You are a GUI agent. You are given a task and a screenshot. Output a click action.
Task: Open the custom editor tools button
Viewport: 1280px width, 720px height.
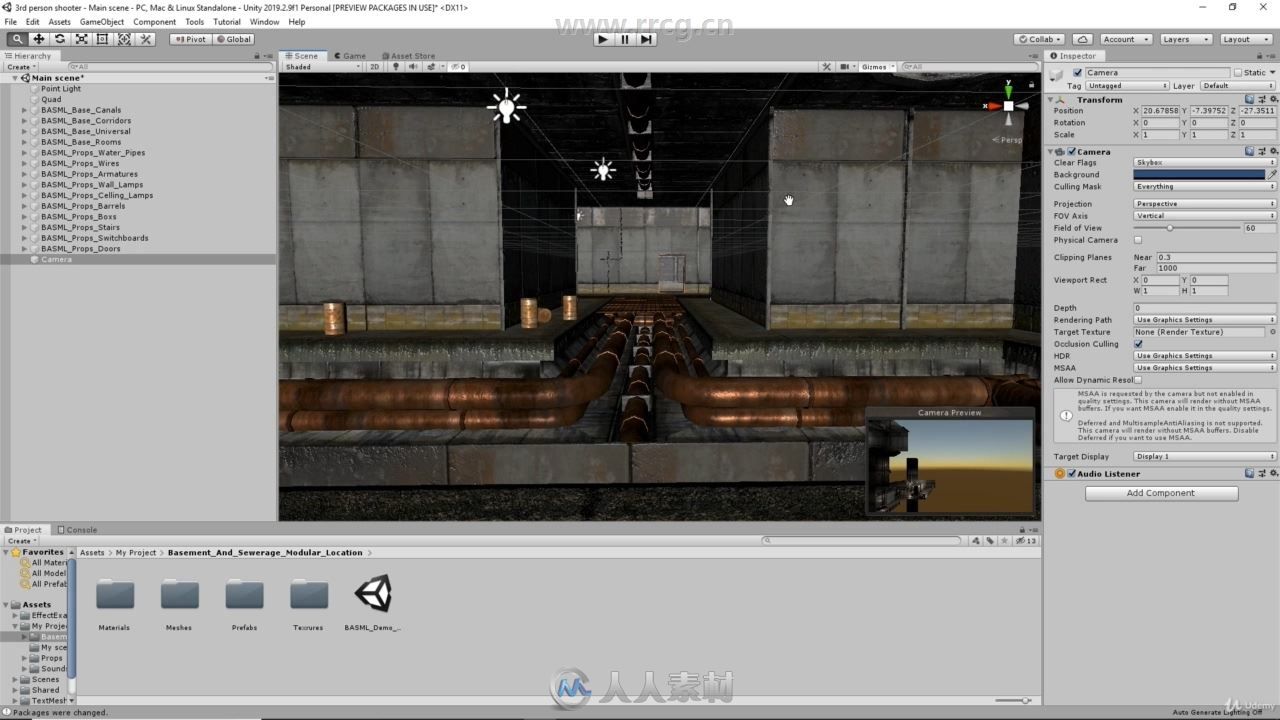(146, 39)
